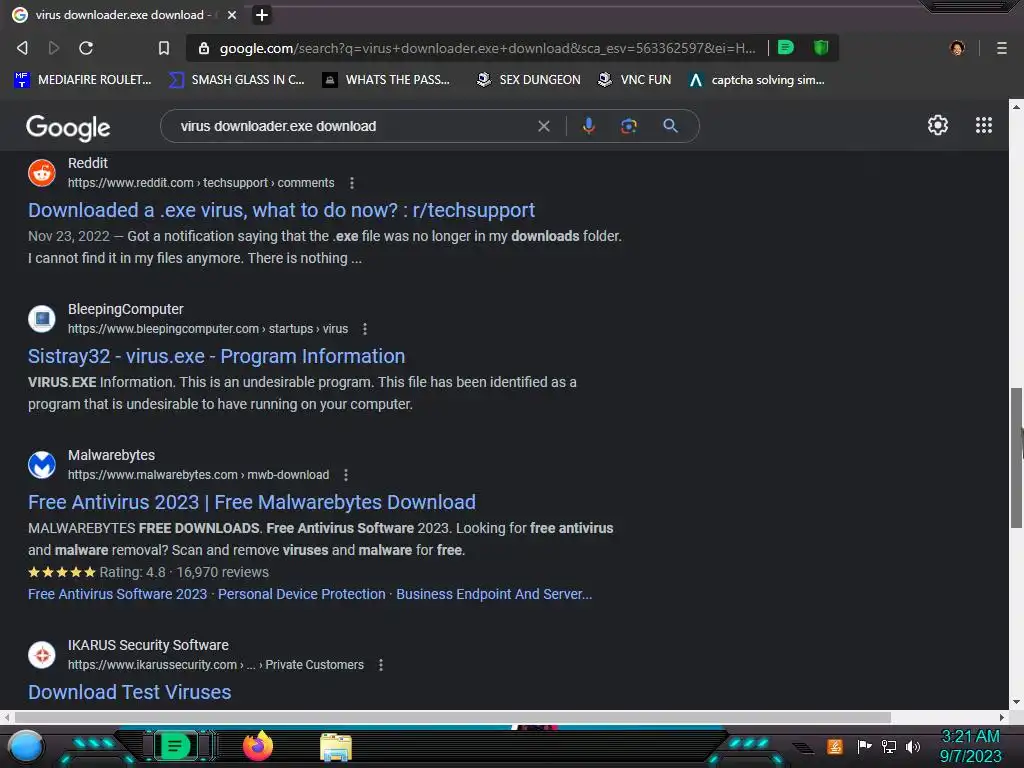Click the reddit.com techsupport comments URL
This screenshot has height=768, width=1024.
pos(201,183)
